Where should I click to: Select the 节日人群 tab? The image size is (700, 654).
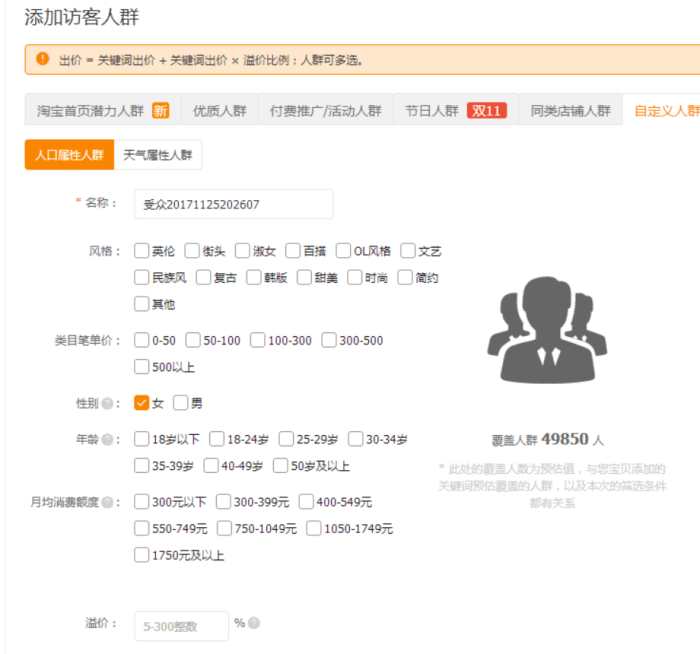click(455, 110)
